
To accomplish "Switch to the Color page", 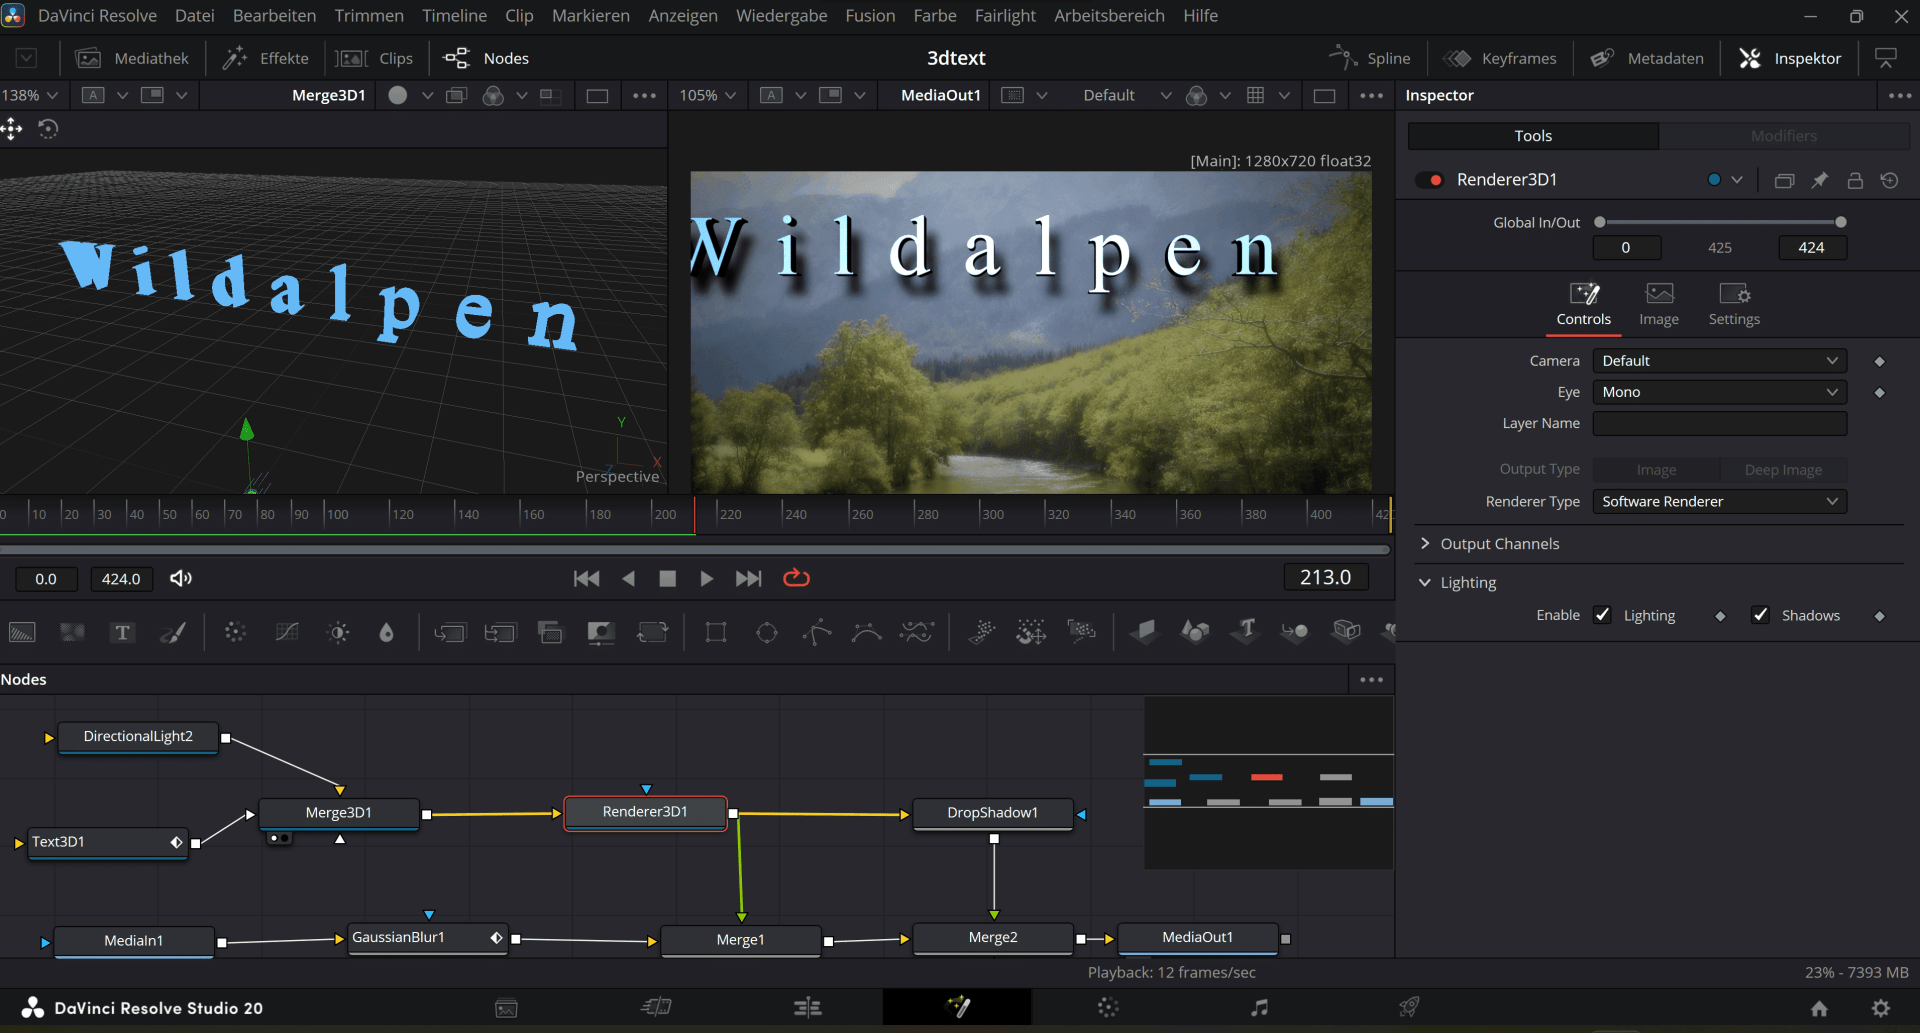I will coord(1107,1007).
